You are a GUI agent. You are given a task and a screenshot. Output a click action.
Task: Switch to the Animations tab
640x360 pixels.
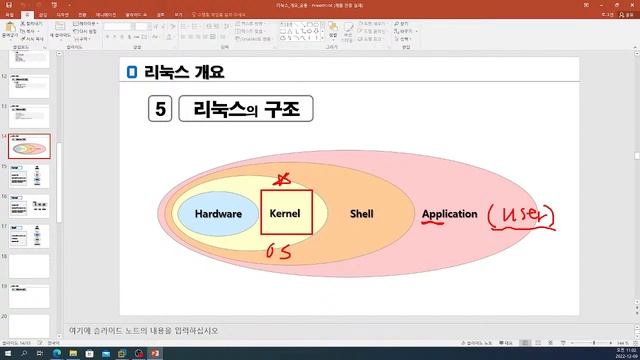pos(106,15)
